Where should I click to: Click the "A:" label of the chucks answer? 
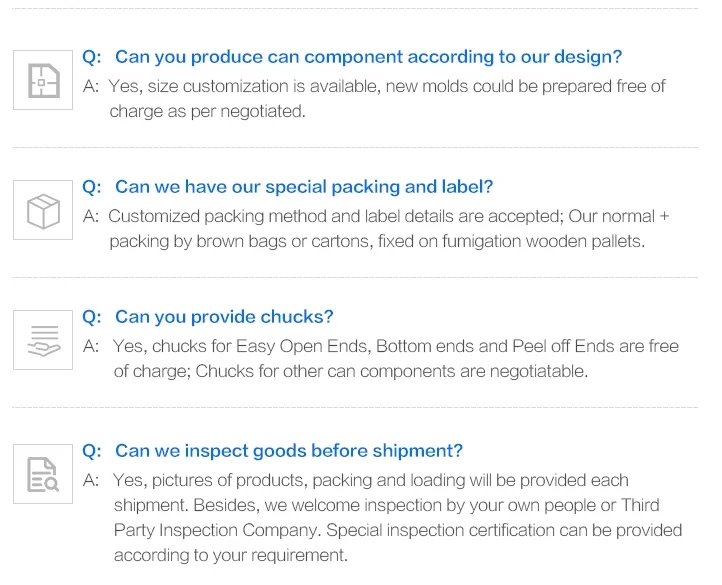pos(91,346)
